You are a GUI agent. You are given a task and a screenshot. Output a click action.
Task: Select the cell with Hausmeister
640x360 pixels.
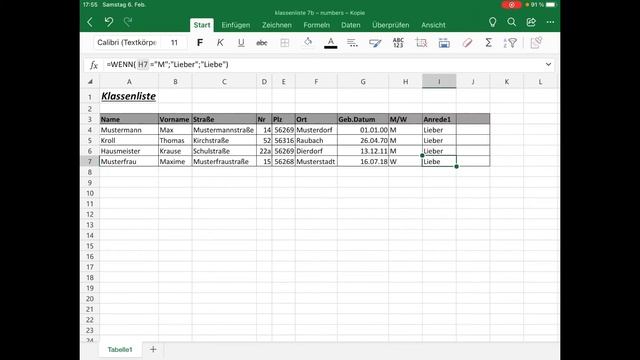pos(129,151)
